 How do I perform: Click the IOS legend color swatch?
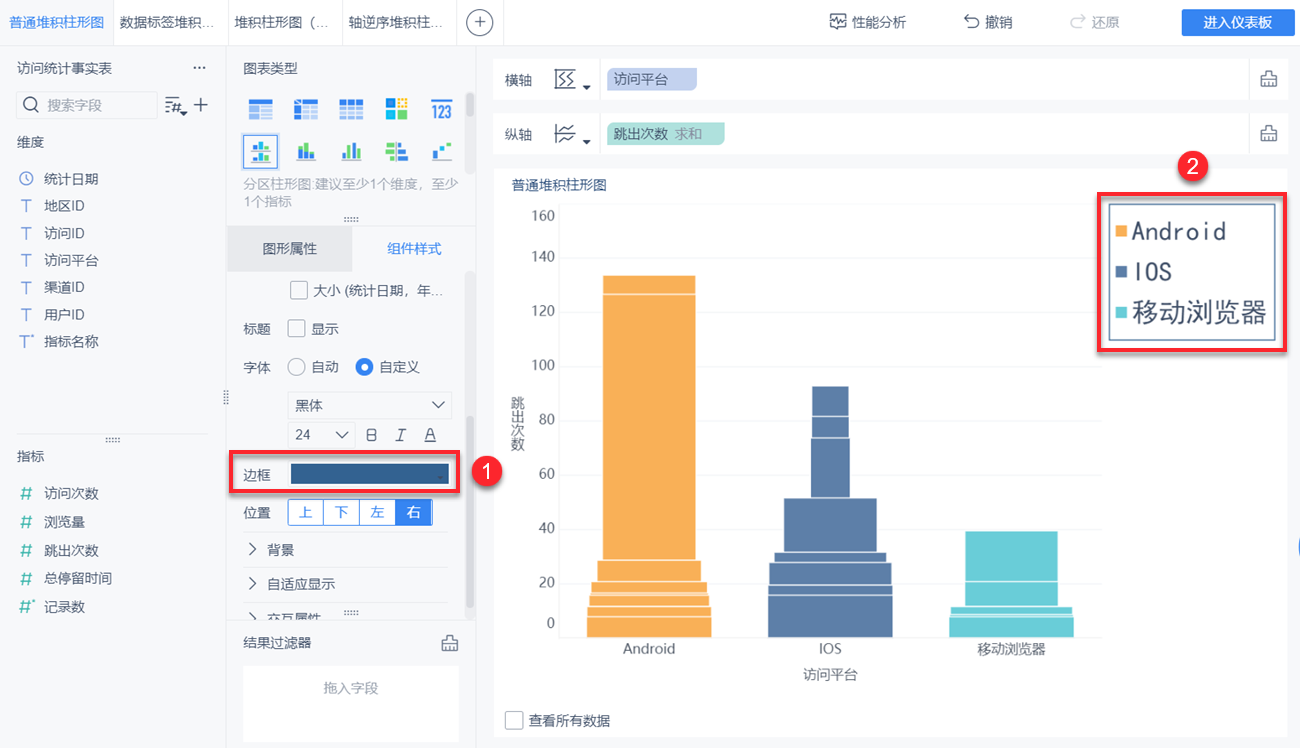coord(1121,272)
